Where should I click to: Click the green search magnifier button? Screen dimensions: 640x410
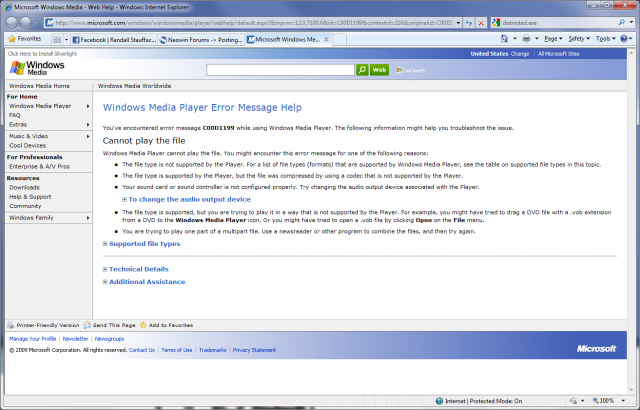click(362, 70)
